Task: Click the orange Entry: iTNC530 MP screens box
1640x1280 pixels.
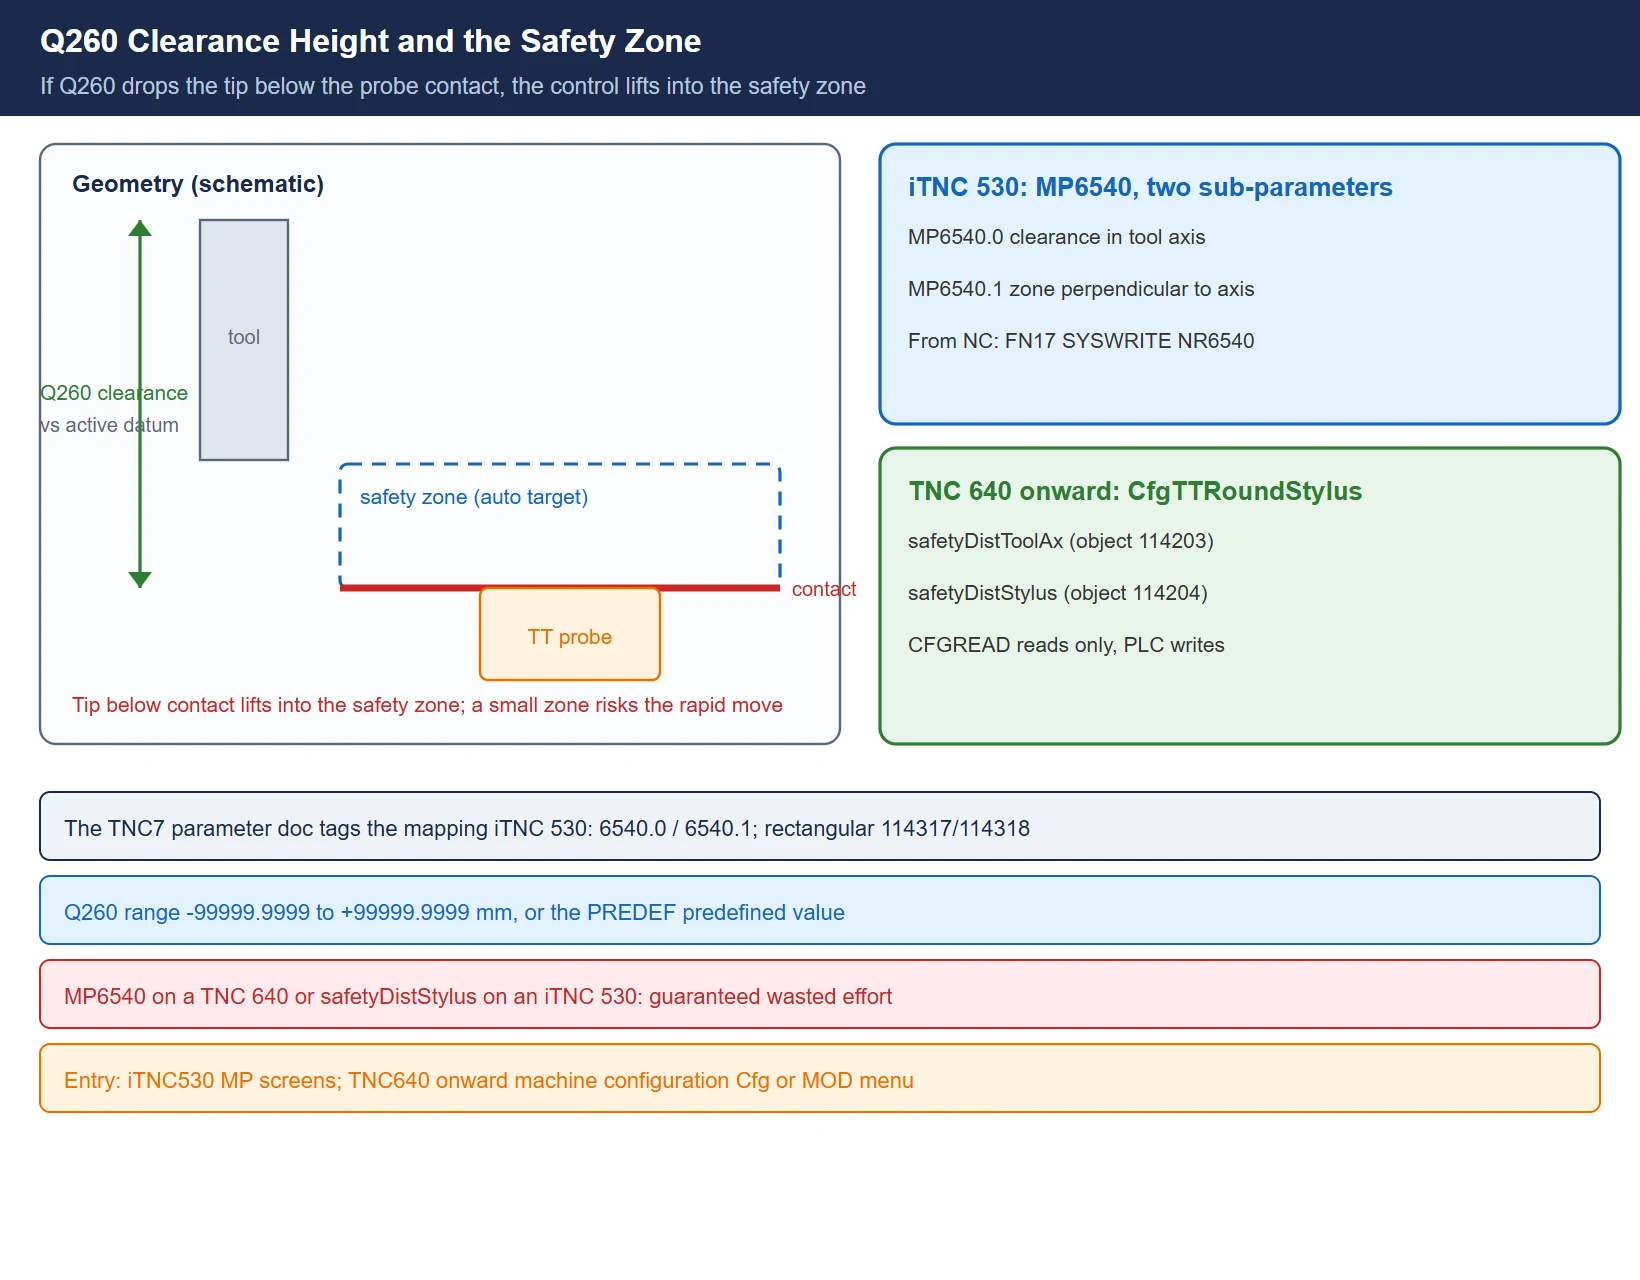Action: [820, 1078]
